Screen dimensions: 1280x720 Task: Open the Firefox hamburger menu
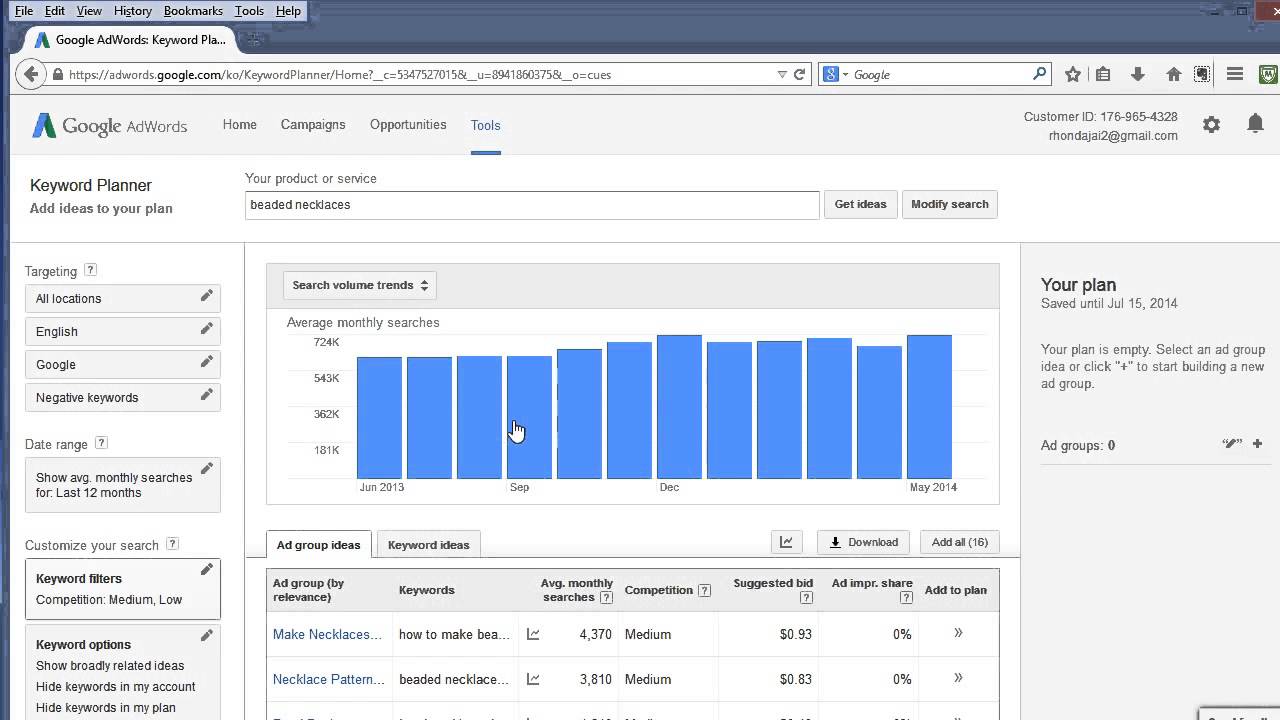1235,74
